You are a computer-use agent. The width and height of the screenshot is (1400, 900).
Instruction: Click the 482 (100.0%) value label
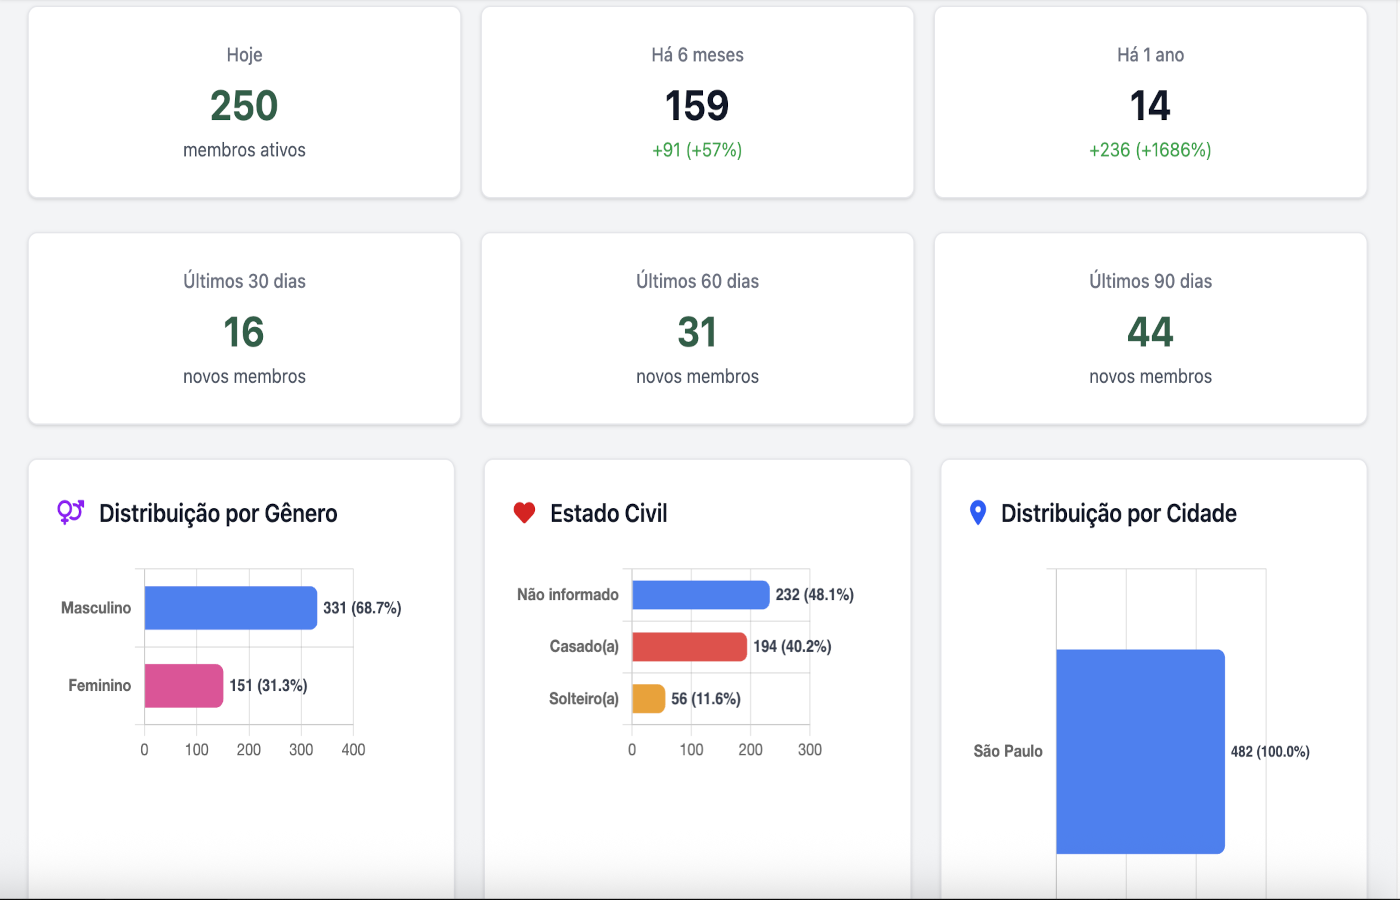coord(1269,751)
